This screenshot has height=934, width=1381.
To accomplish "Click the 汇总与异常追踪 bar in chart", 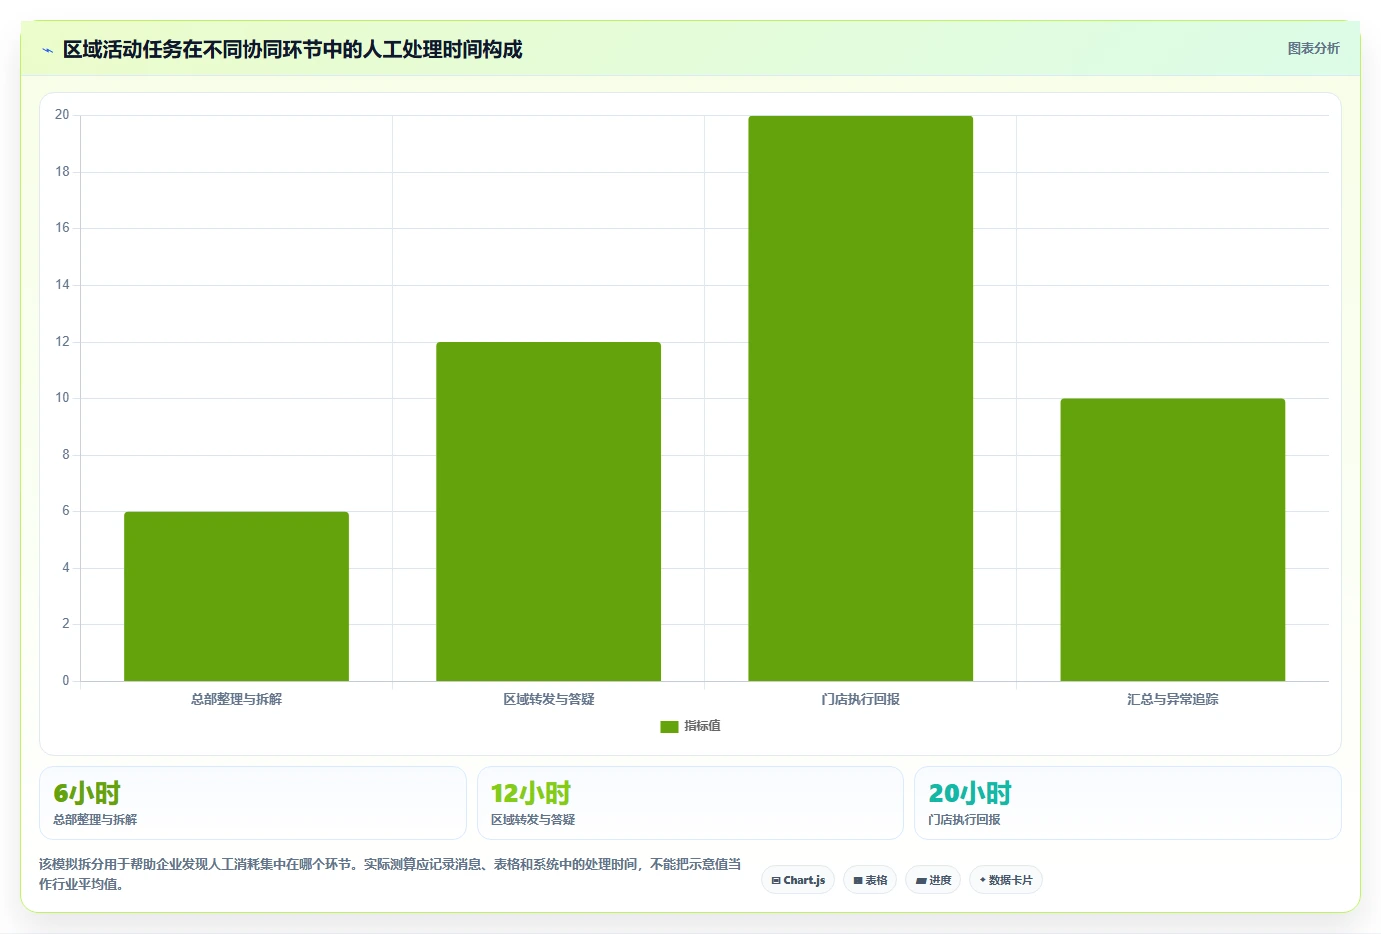I will pyautogui.click(x=1172, y=540).
